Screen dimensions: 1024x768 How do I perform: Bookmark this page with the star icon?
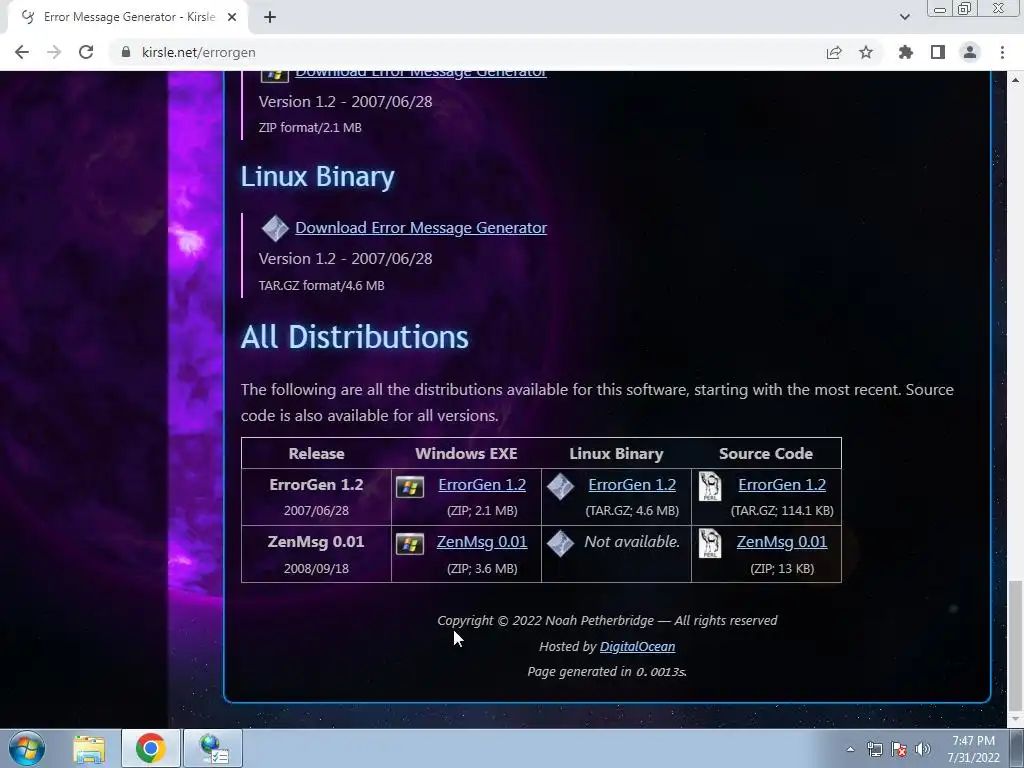(x=866, y=52)
